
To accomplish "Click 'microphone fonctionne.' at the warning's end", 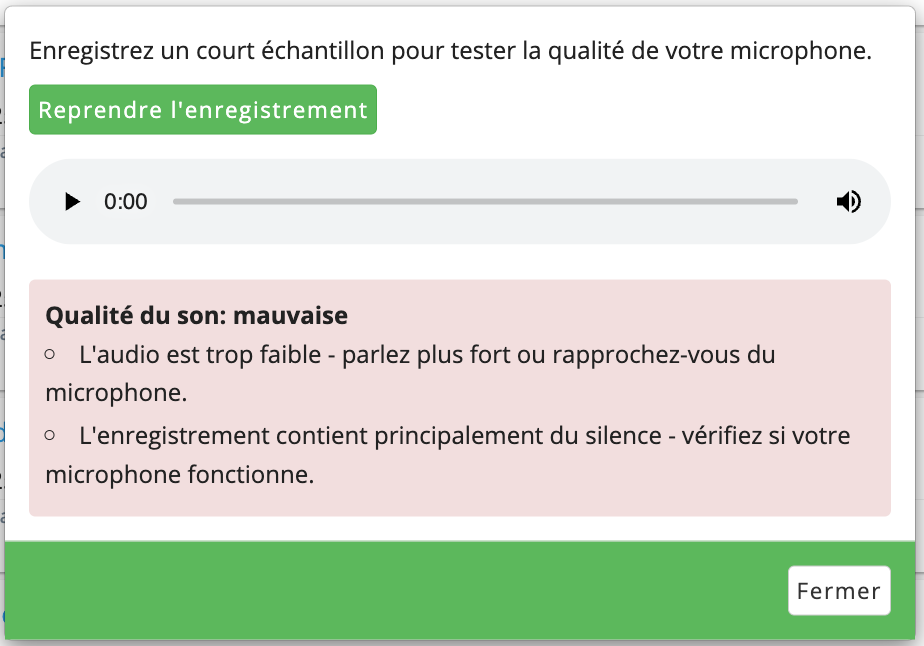I will (180, 474).
